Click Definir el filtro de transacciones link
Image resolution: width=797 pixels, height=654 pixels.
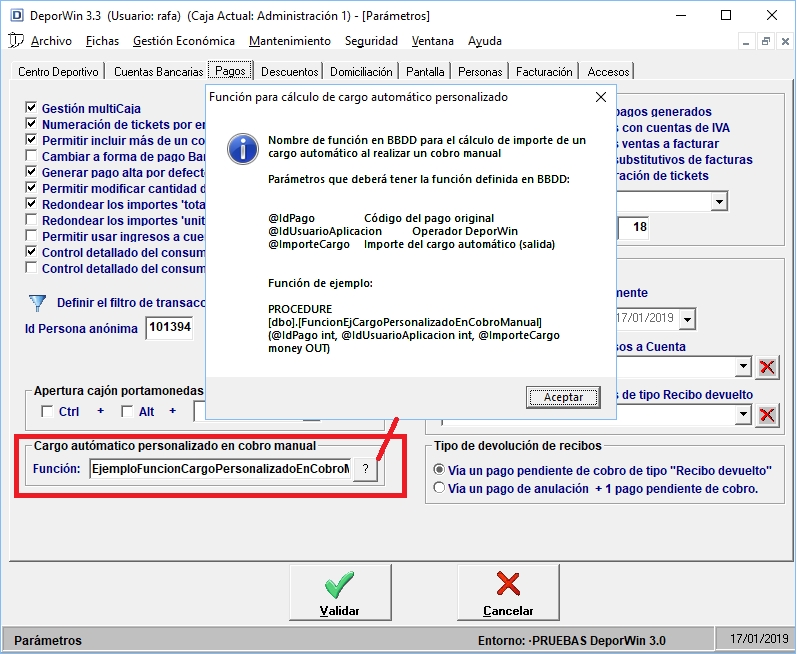(x=131, y=303)
